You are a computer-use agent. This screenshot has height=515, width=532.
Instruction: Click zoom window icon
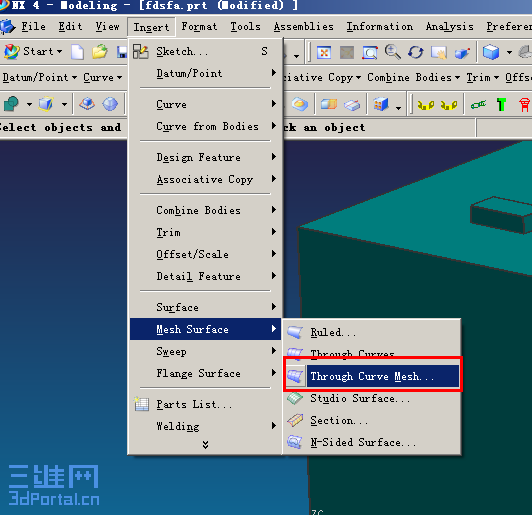370,53
